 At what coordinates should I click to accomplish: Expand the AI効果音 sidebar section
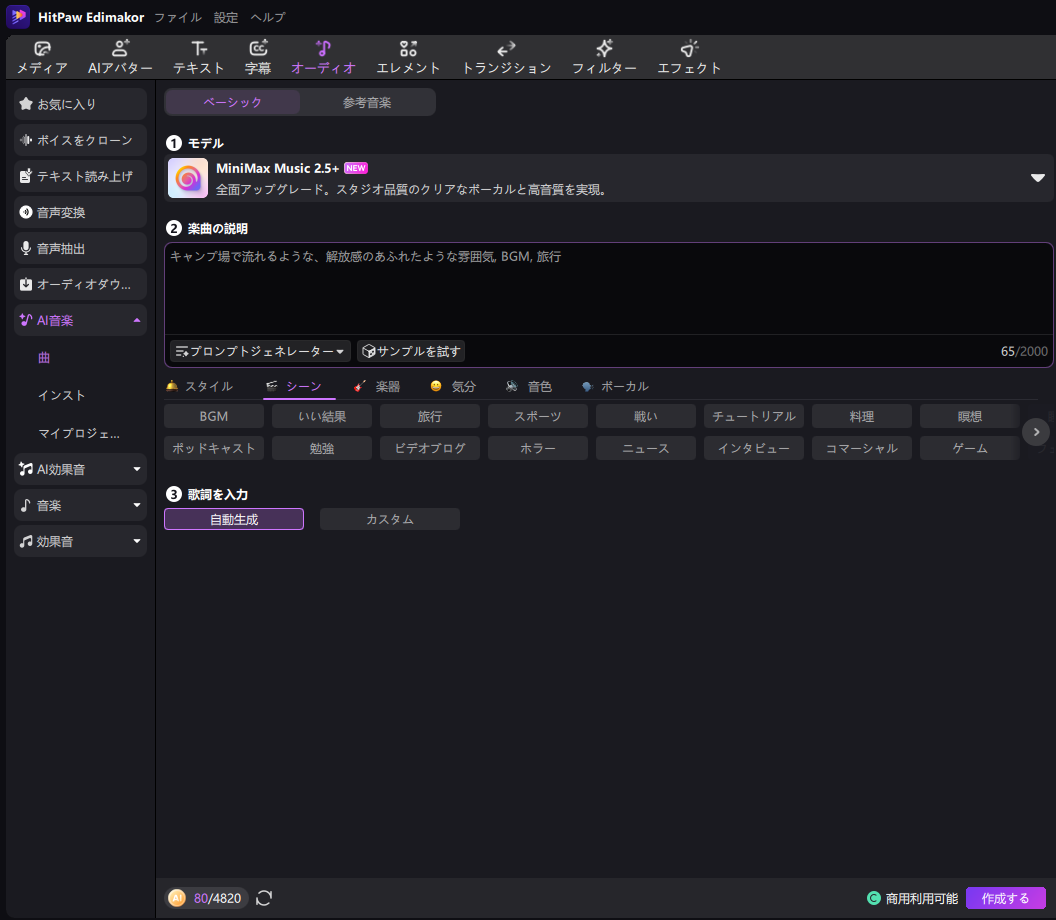click(x=137, y=469)
